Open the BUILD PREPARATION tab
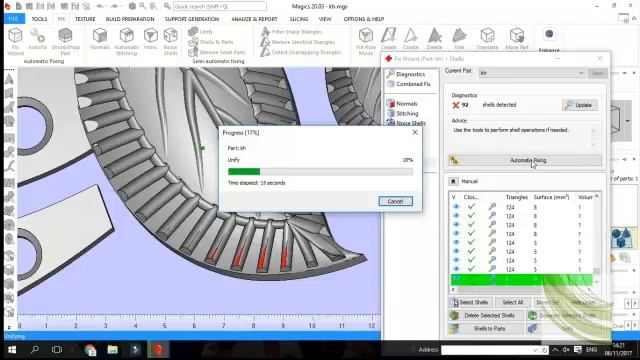This screenshot has height=360, width=640. point(130,19)
